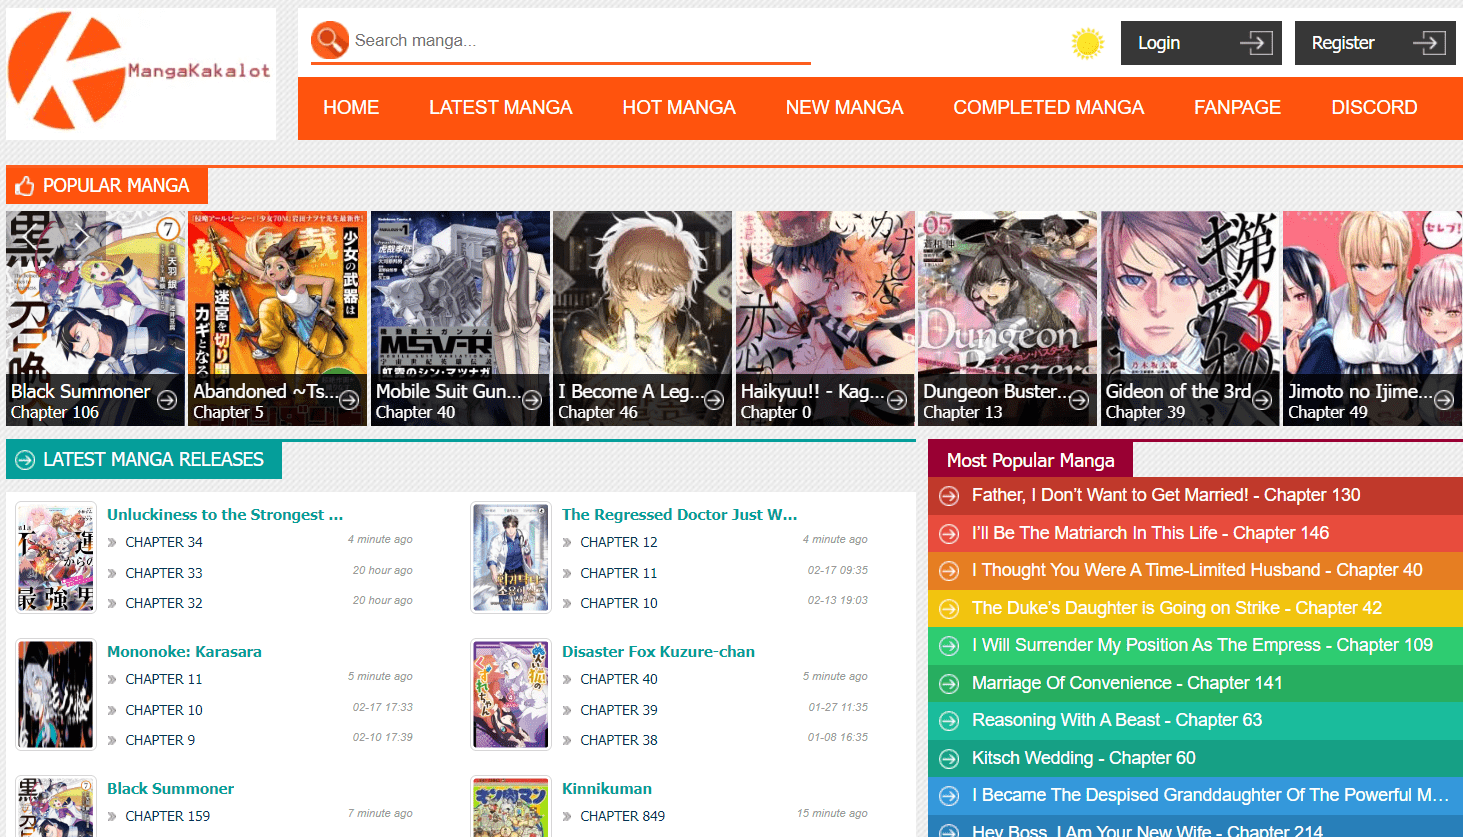1463x837 pixels.
Task: Click arrow icon next to Father, I Don't Want to Get Married
Action: pos(949,496)
